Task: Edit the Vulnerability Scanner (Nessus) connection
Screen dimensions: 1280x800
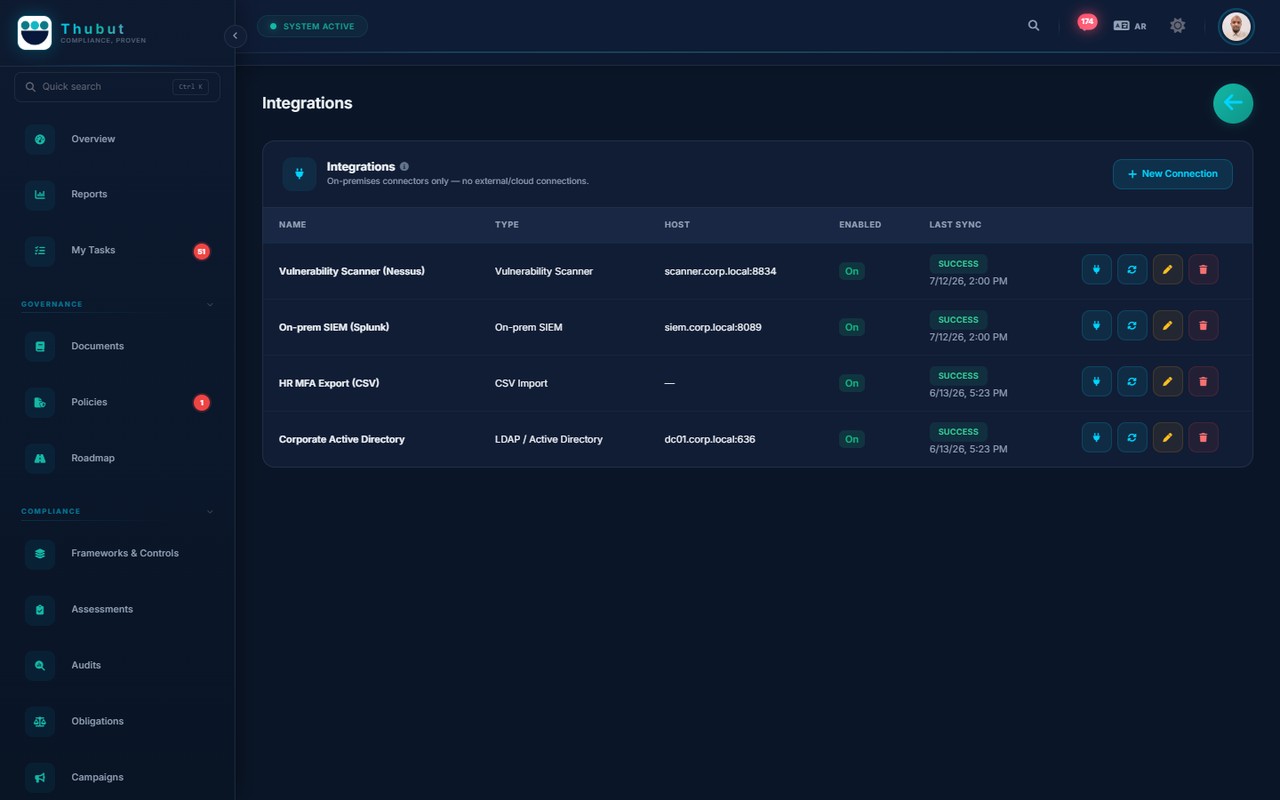Action: coord(1167,269)
